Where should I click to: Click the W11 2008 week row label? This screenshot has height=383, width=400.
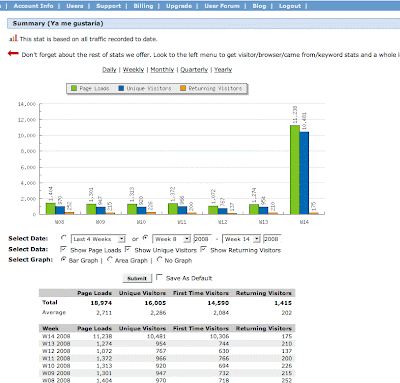click(x=56, y=358)
